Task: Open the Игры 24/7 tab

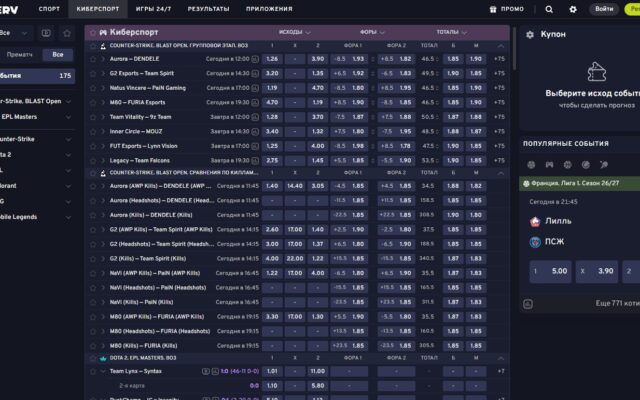Action: (153, 9)
